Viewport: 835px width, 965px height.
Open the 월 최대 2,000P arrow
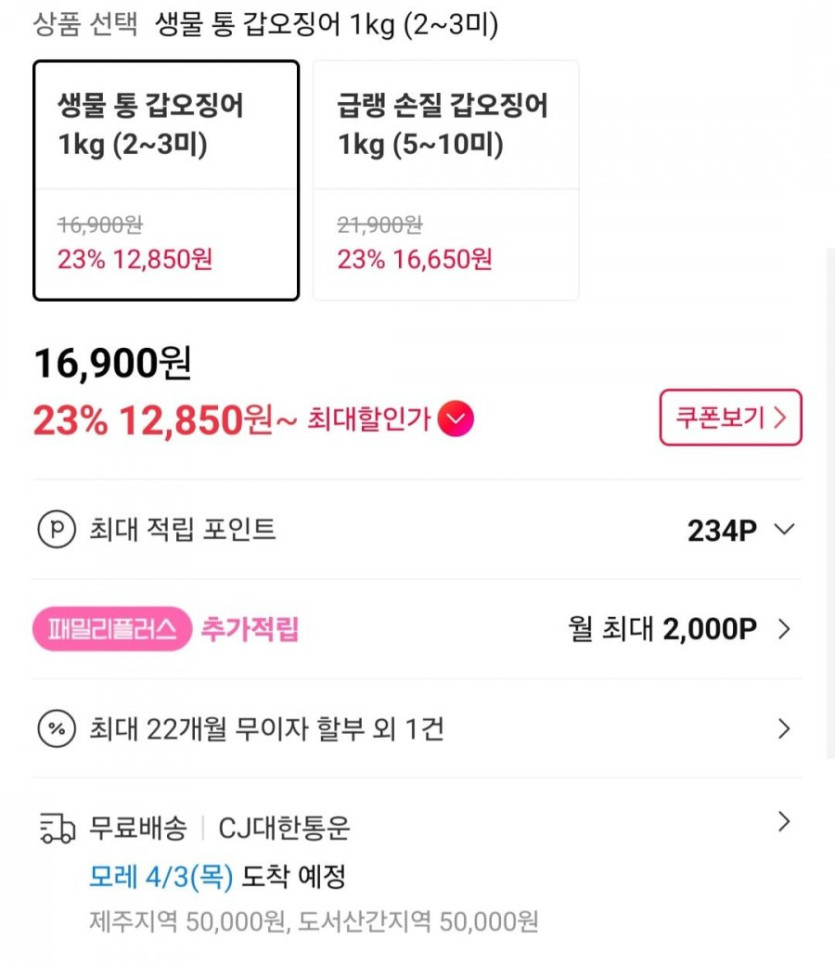coord(785,629)
